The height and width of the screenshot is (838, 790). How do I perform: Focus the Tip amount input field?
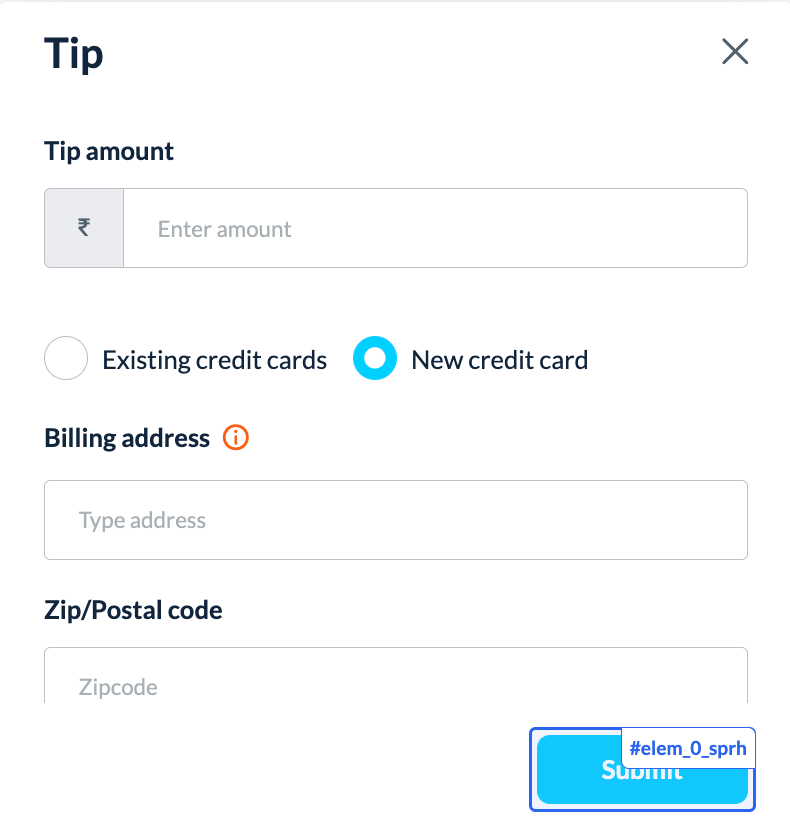coord(435,228)
